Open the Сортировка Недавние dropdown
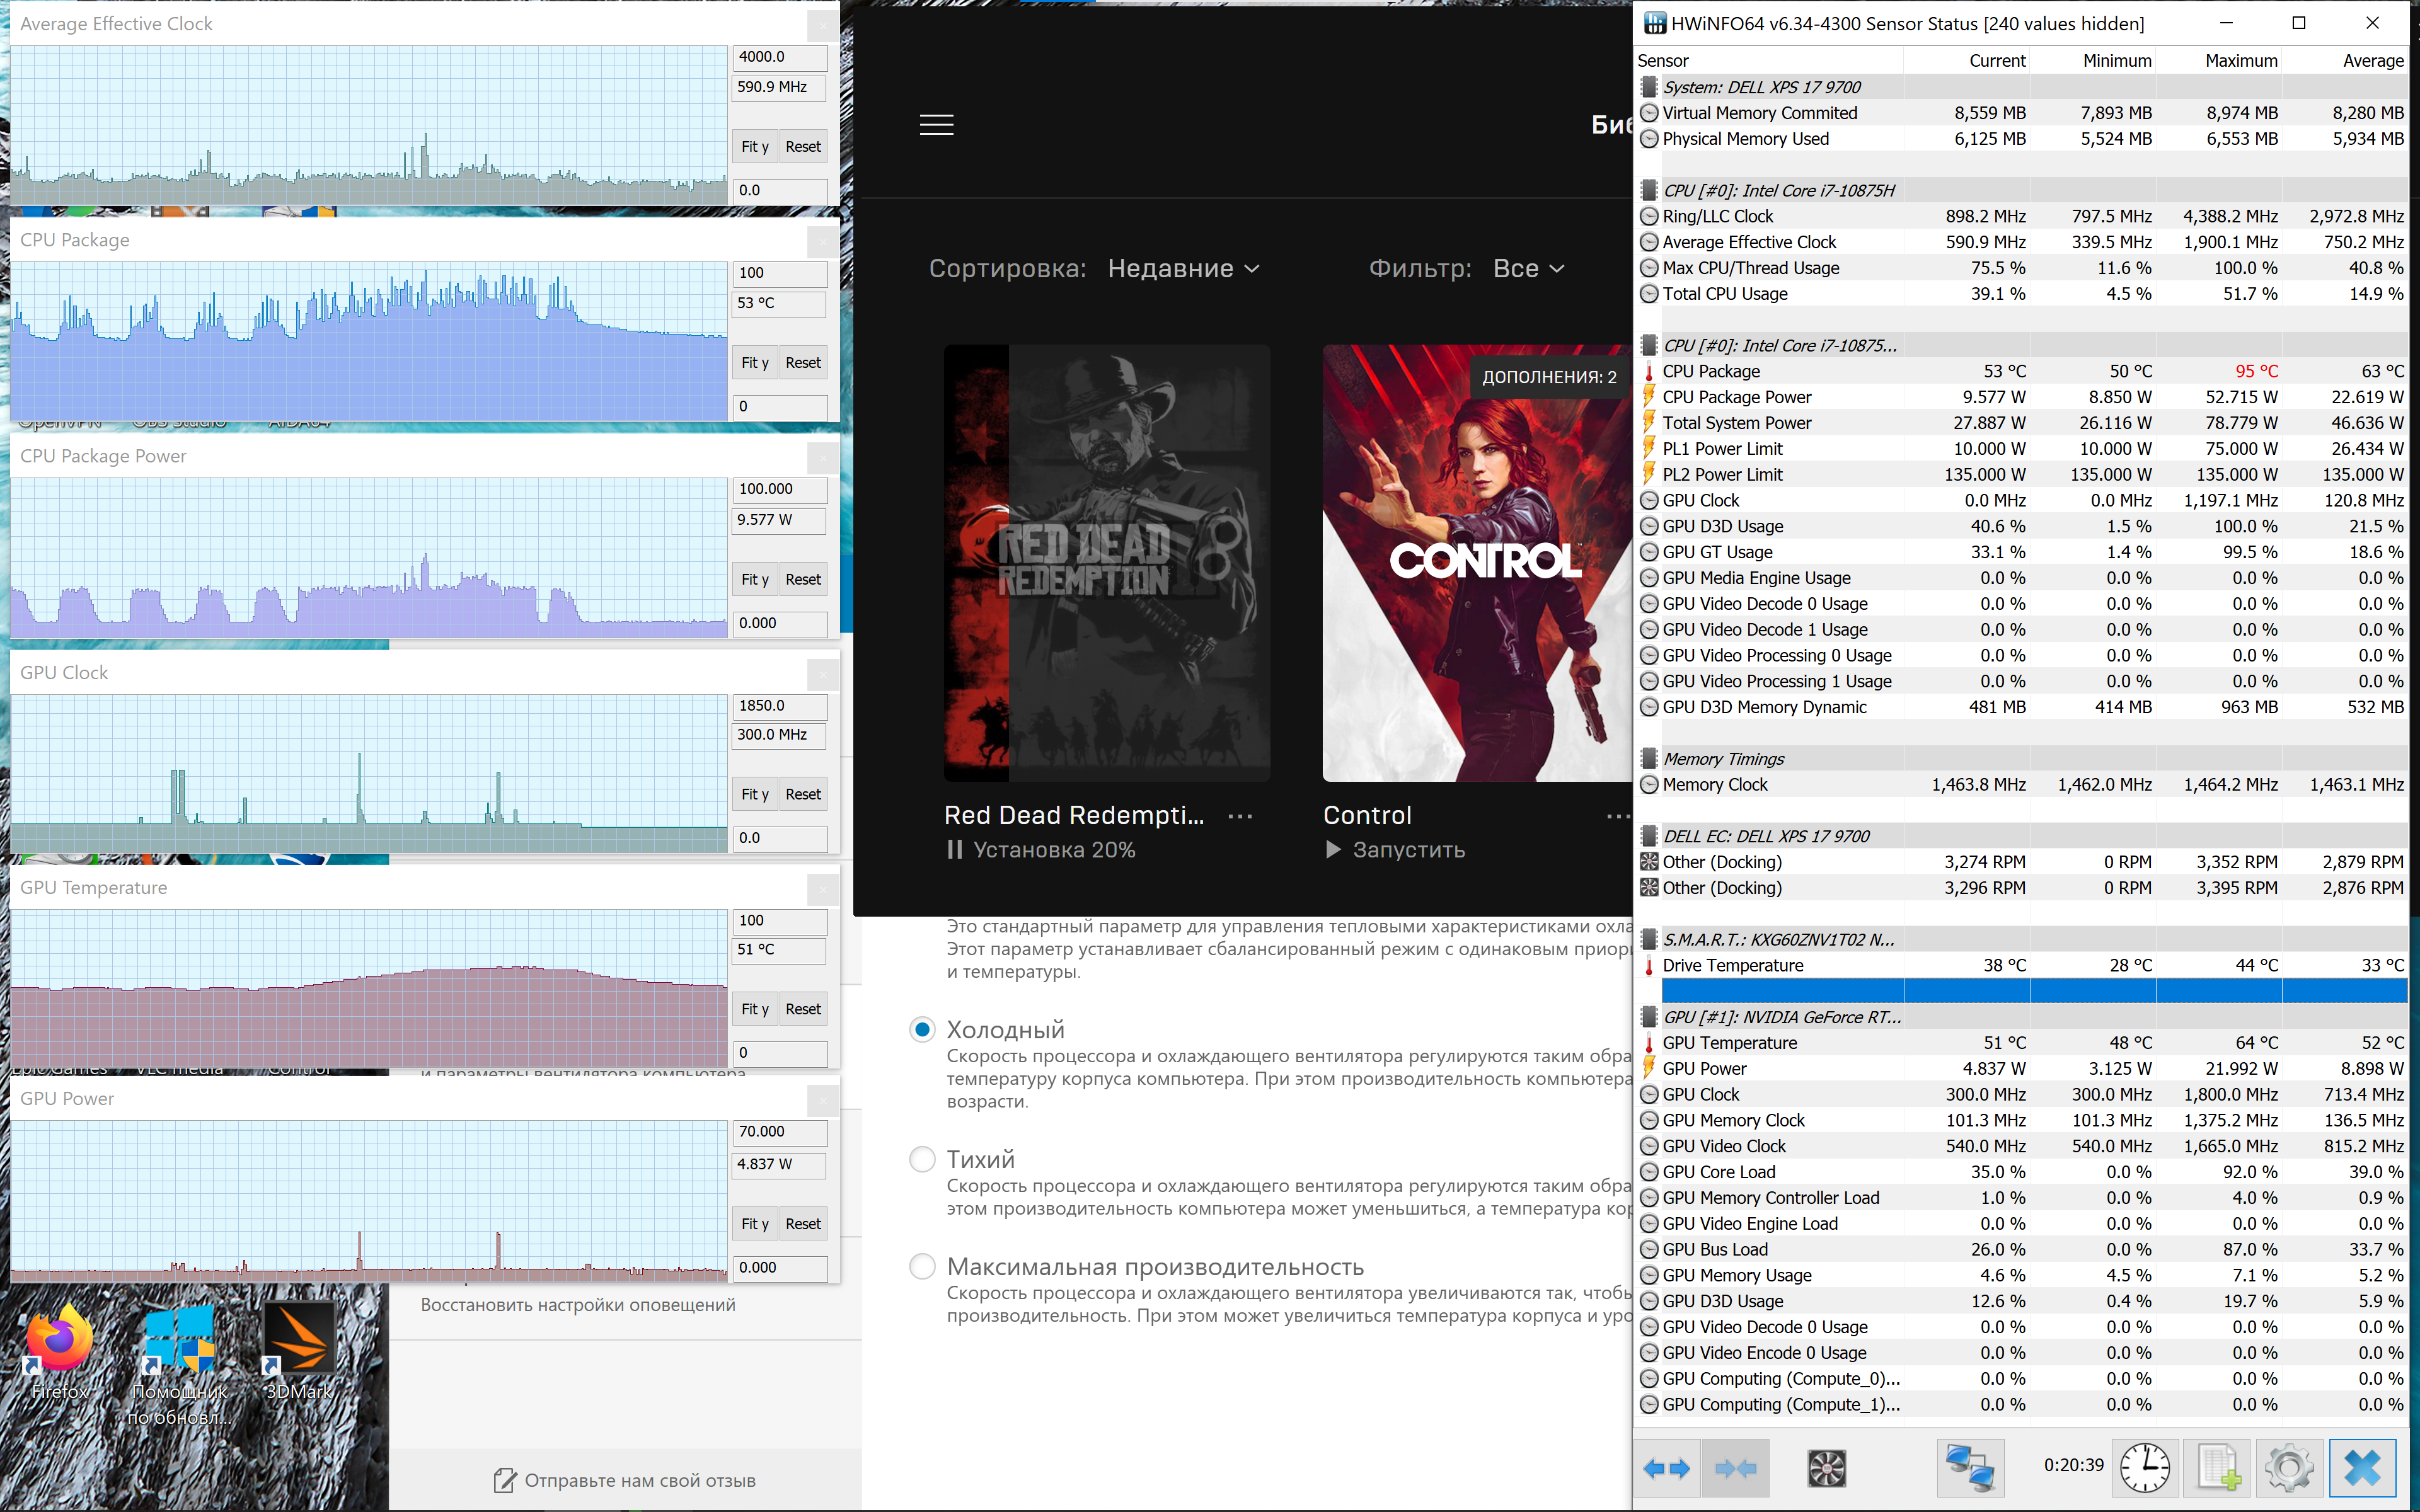 click(x=1183, y=268)
